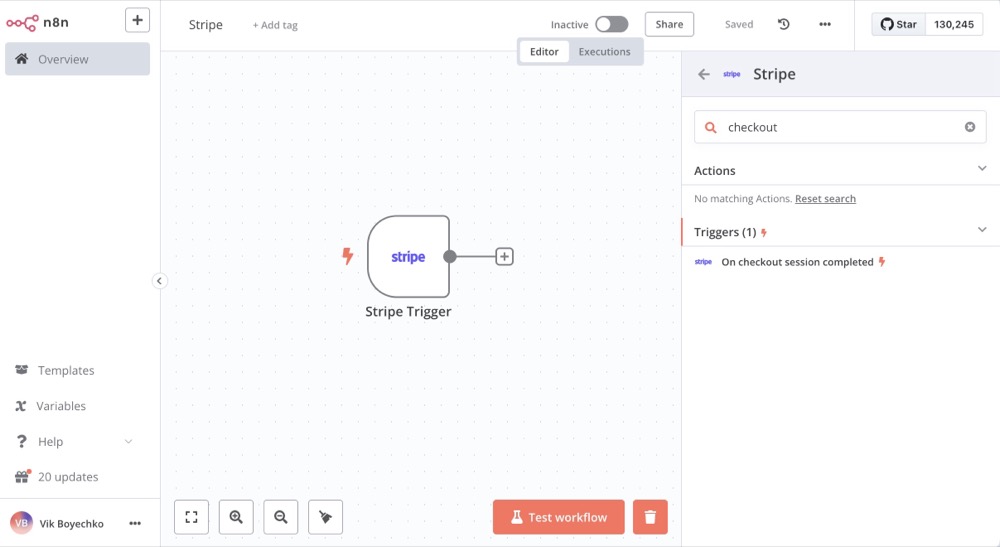
Task: Click the VB user avatar
Action: pyautogui.click(x=21, y=523)
